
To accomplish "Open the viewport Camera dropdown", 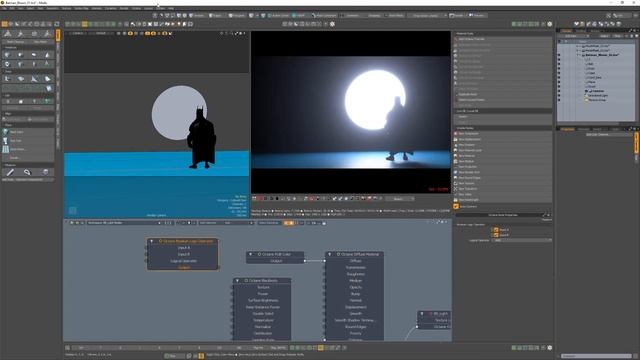I will coord(78,33).
